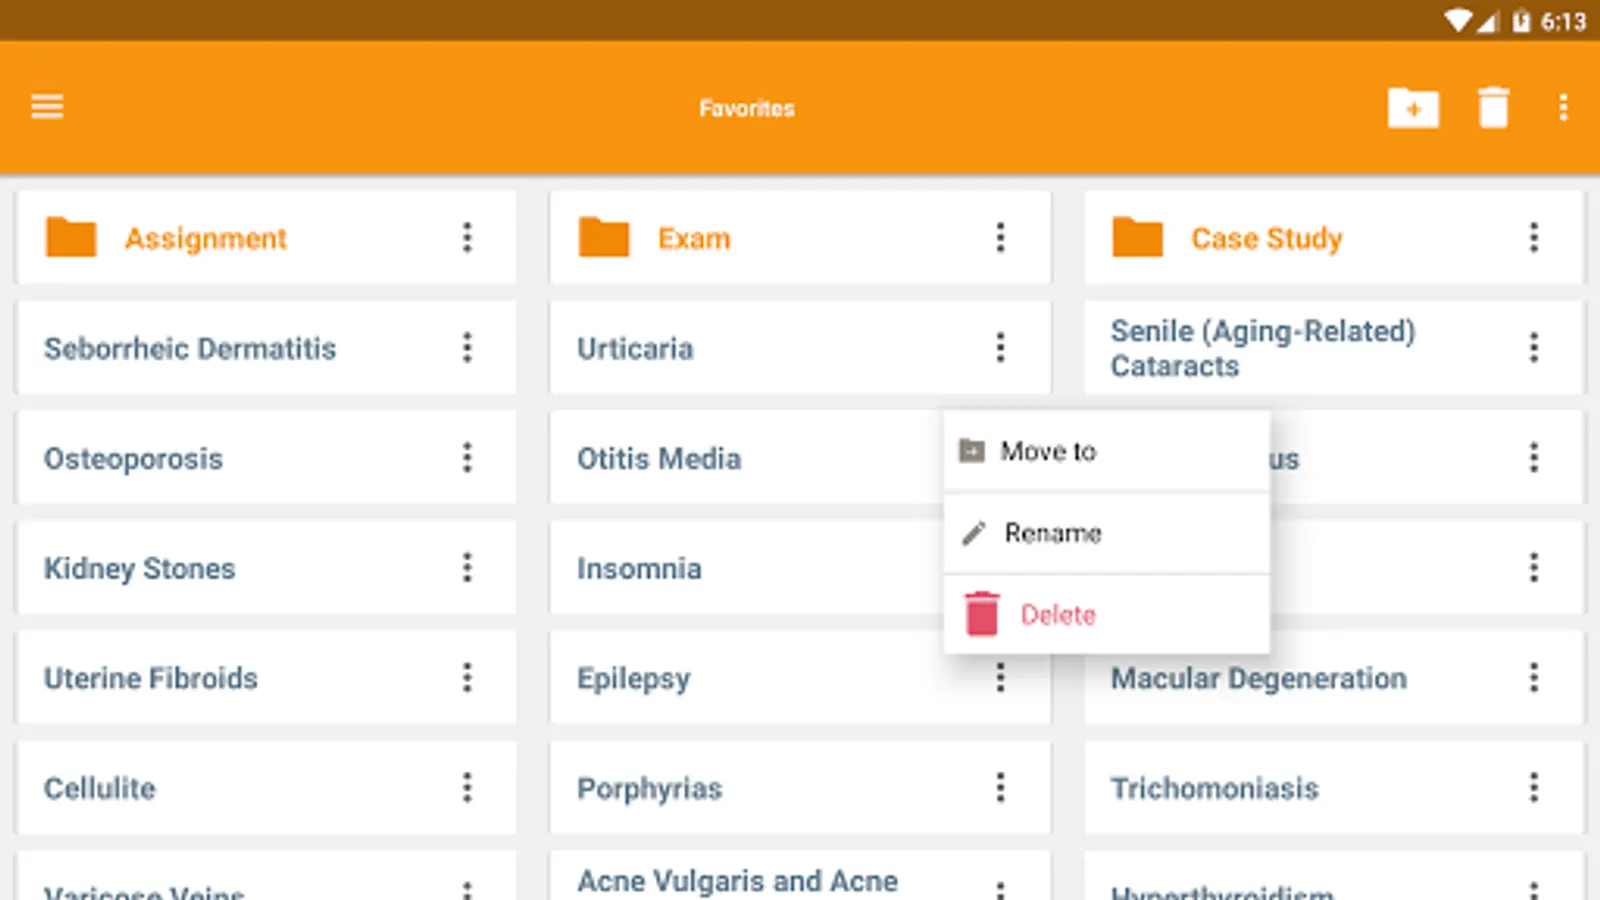Screen dimensions: 1600x900
Task: Open options for Seborrheic Dermatitis
Action: (467, 348)
